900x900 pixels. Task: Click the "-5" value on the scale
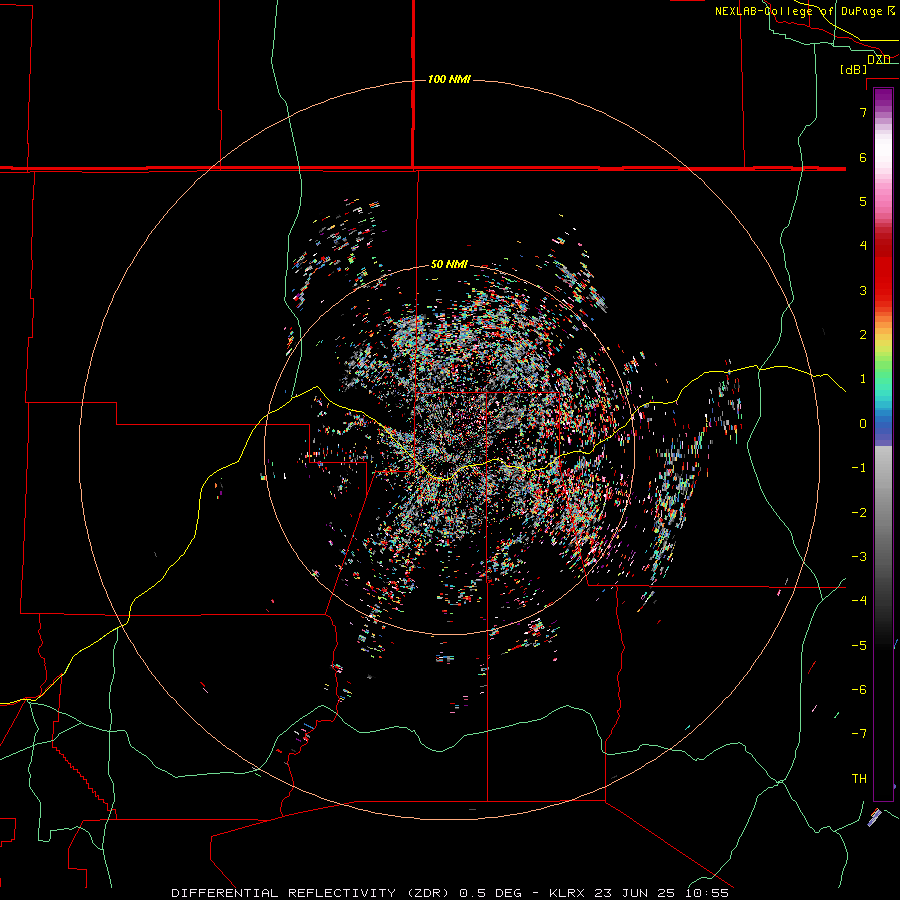pos(859,646)
